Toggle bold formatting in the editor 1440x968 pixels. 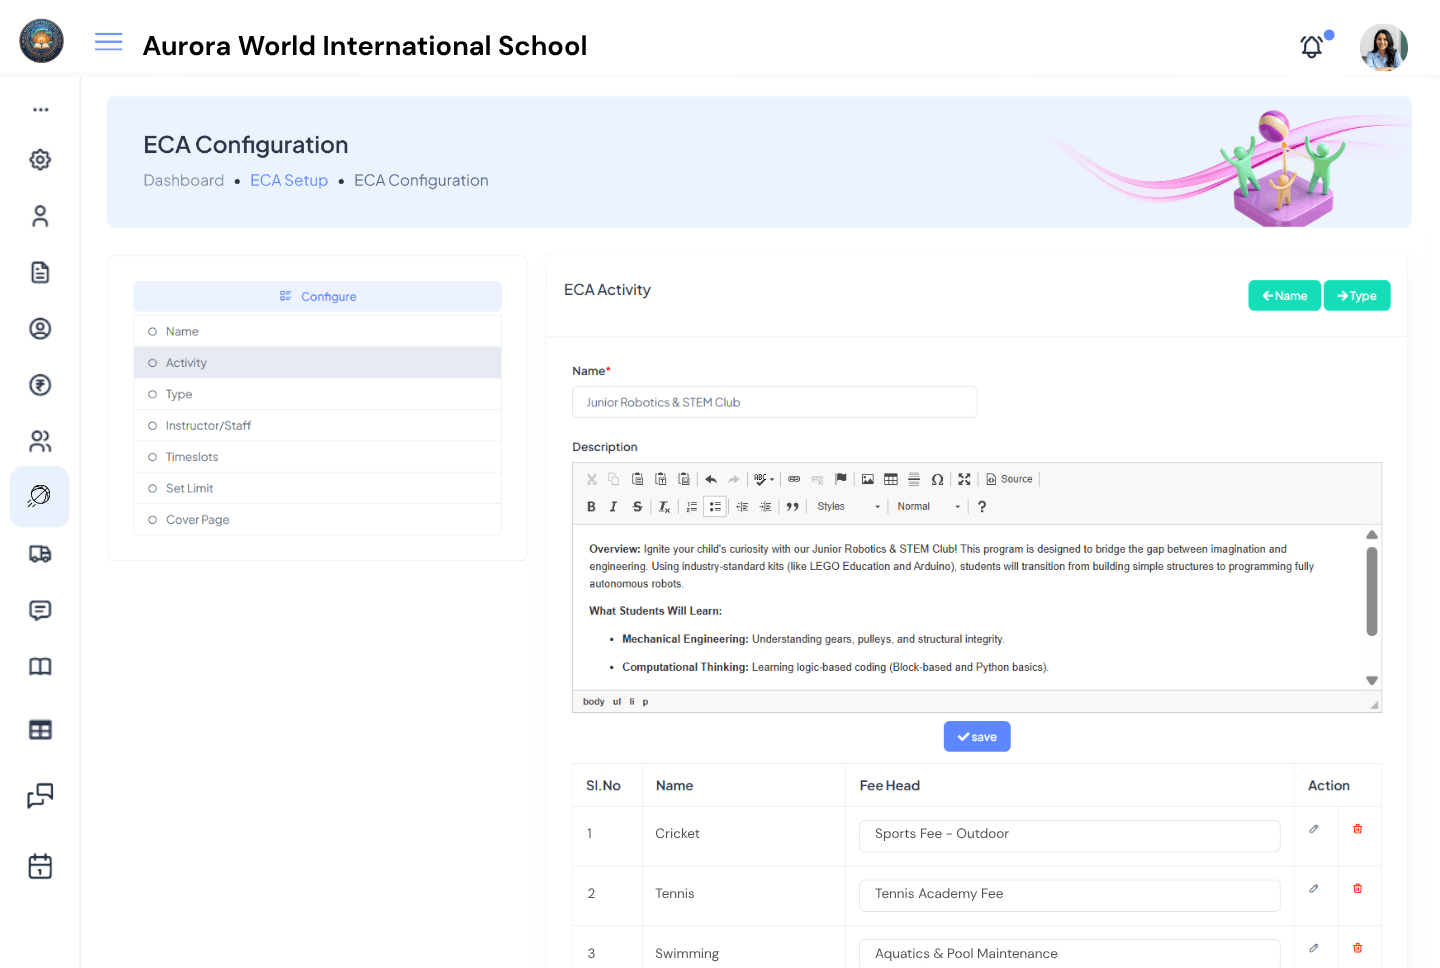[x=591, y=506]
